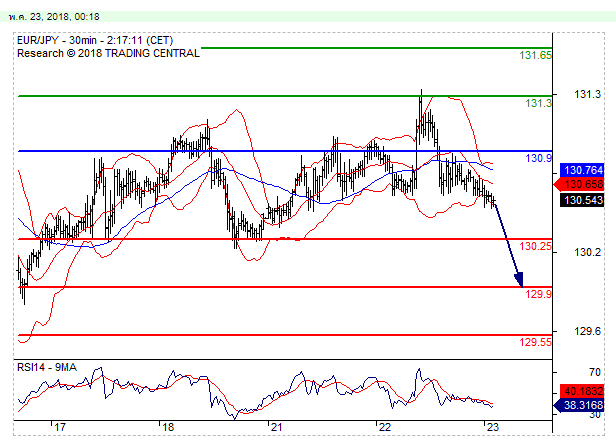Click the x-axis date label 23
The height and width of the screenshot is (446, 616).
(493, 428)
